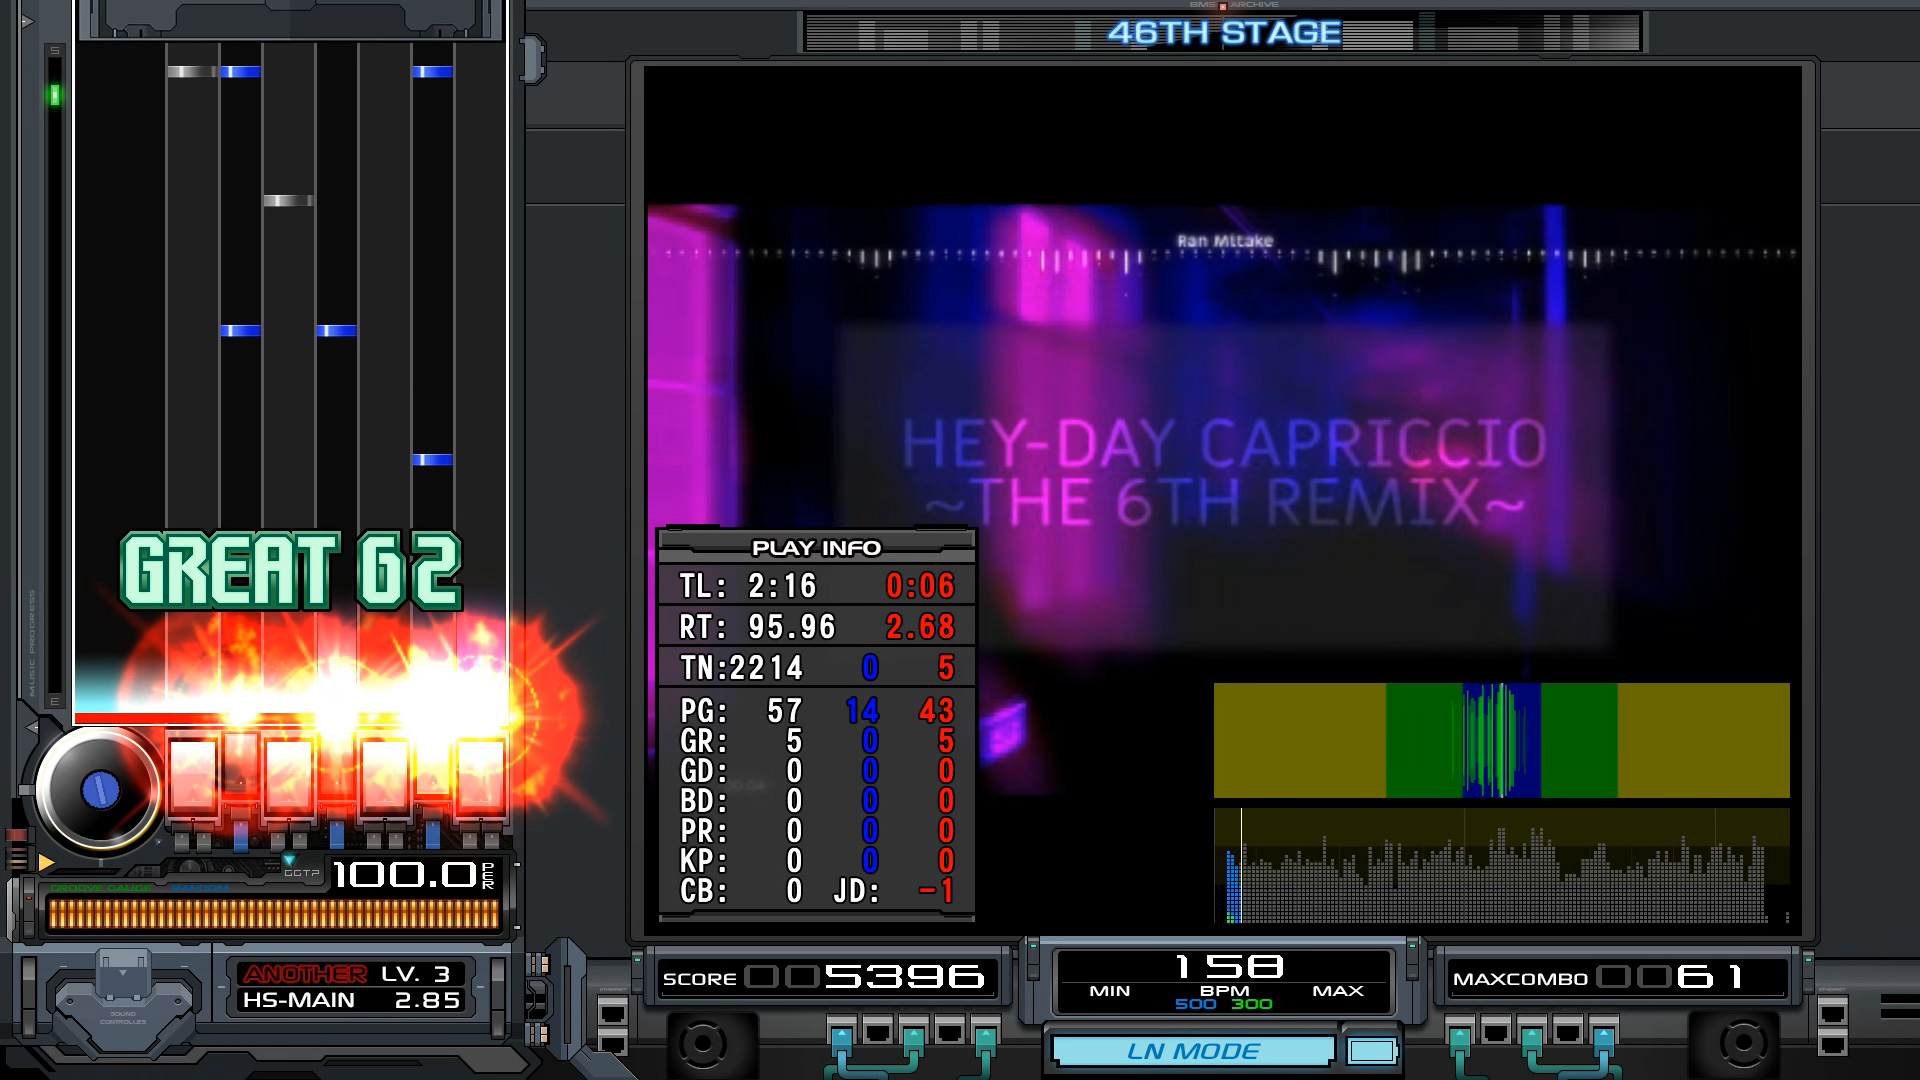Viewport: 1920px width, 1080px height.
Task: Click the cyan GGTP triangle marker
Action: point(289,860)
